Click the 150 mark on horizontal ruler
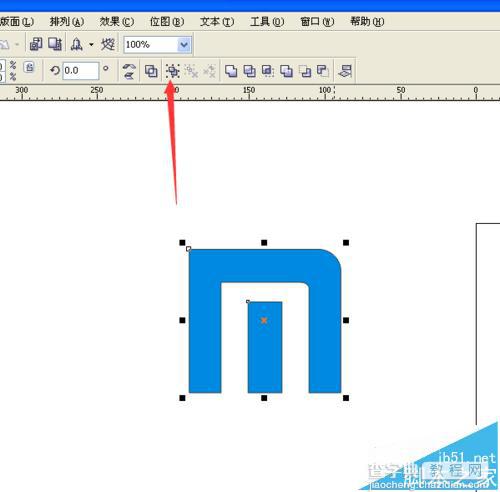Screen dimensions: 500x492 [249, 90]
